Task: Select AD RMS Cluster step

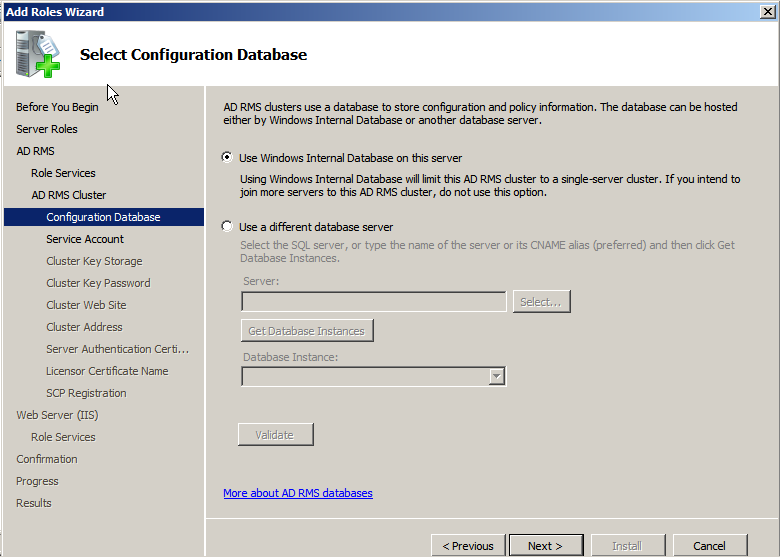Action: (x=69, y=195)
